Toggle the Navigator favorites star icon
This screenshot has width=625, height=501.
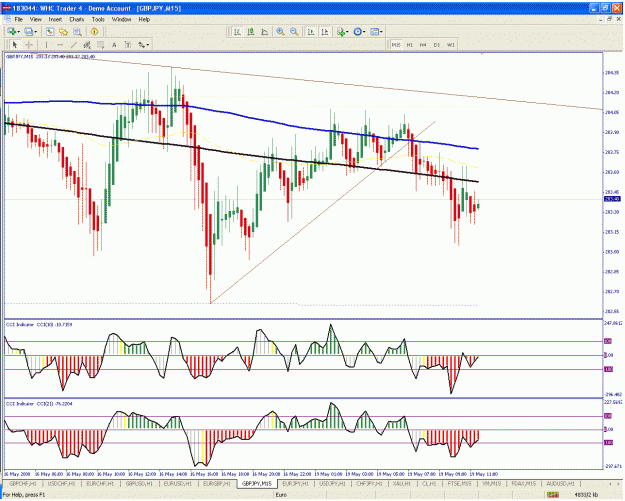pyautogui.click(x=63, y=31)
